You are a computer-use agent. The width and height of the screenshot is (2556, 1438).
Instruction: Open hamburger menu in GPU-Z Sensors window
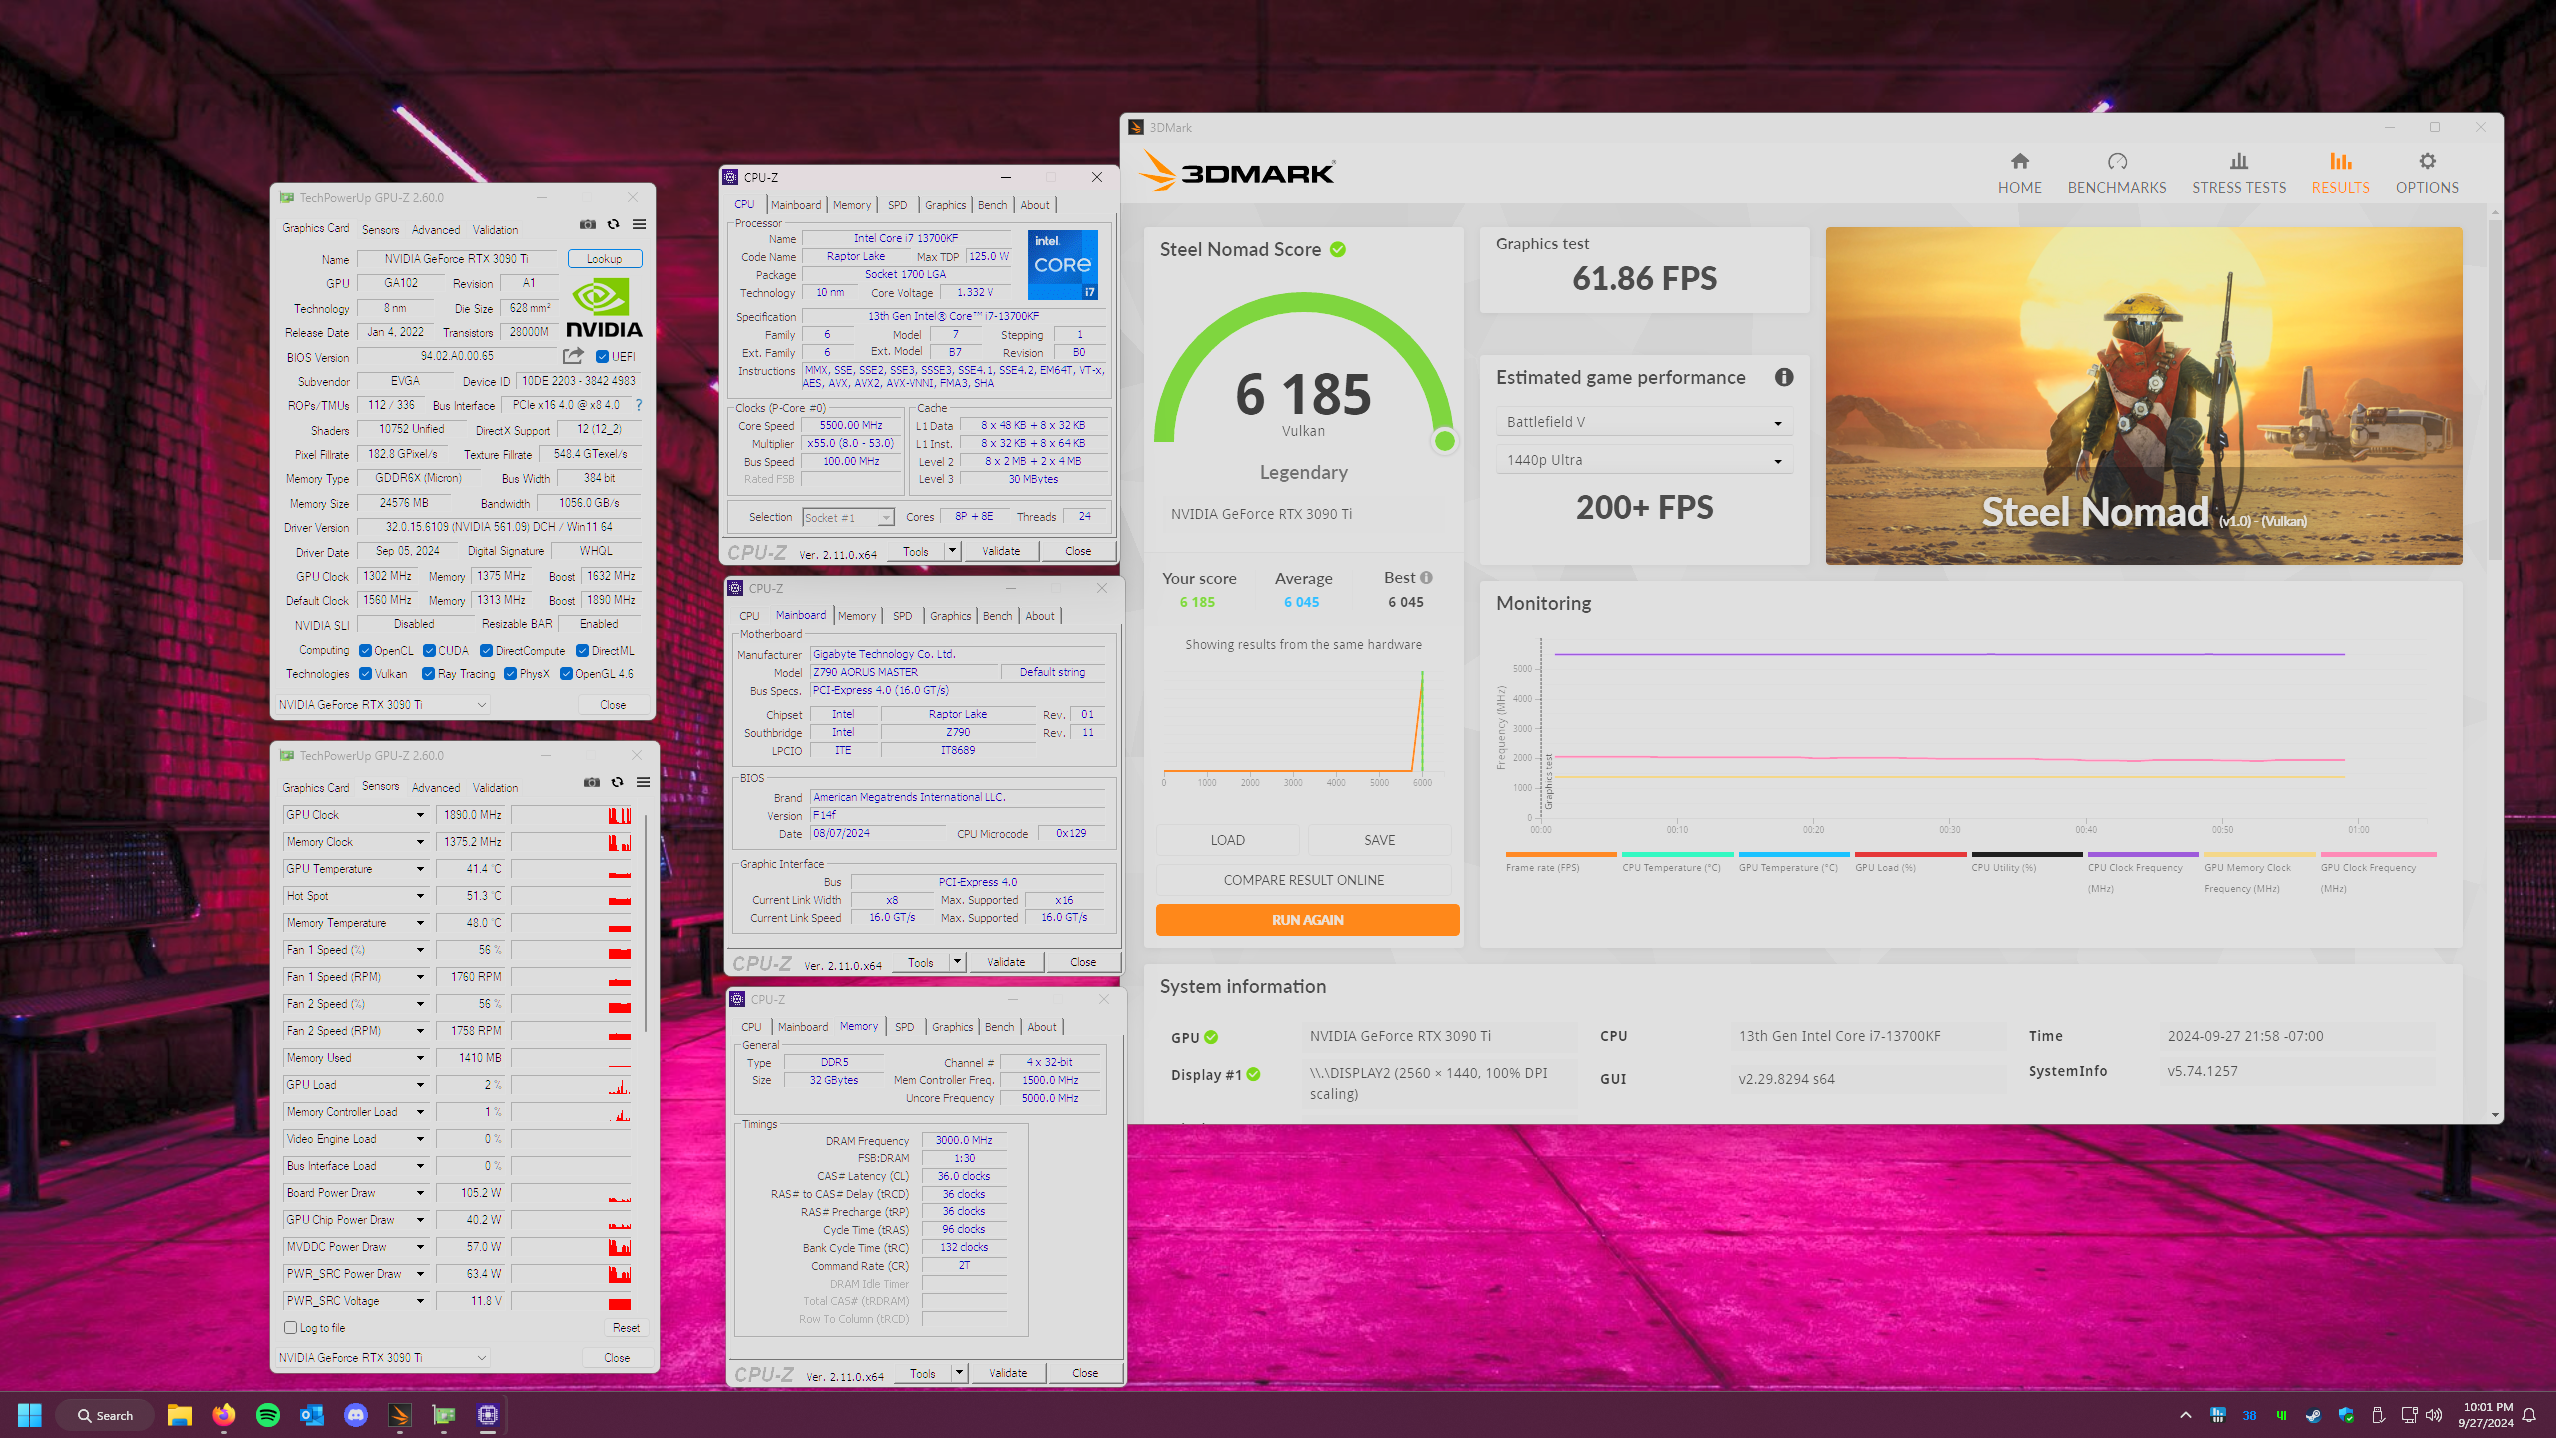pyautogui.click(x=643, y=782)
